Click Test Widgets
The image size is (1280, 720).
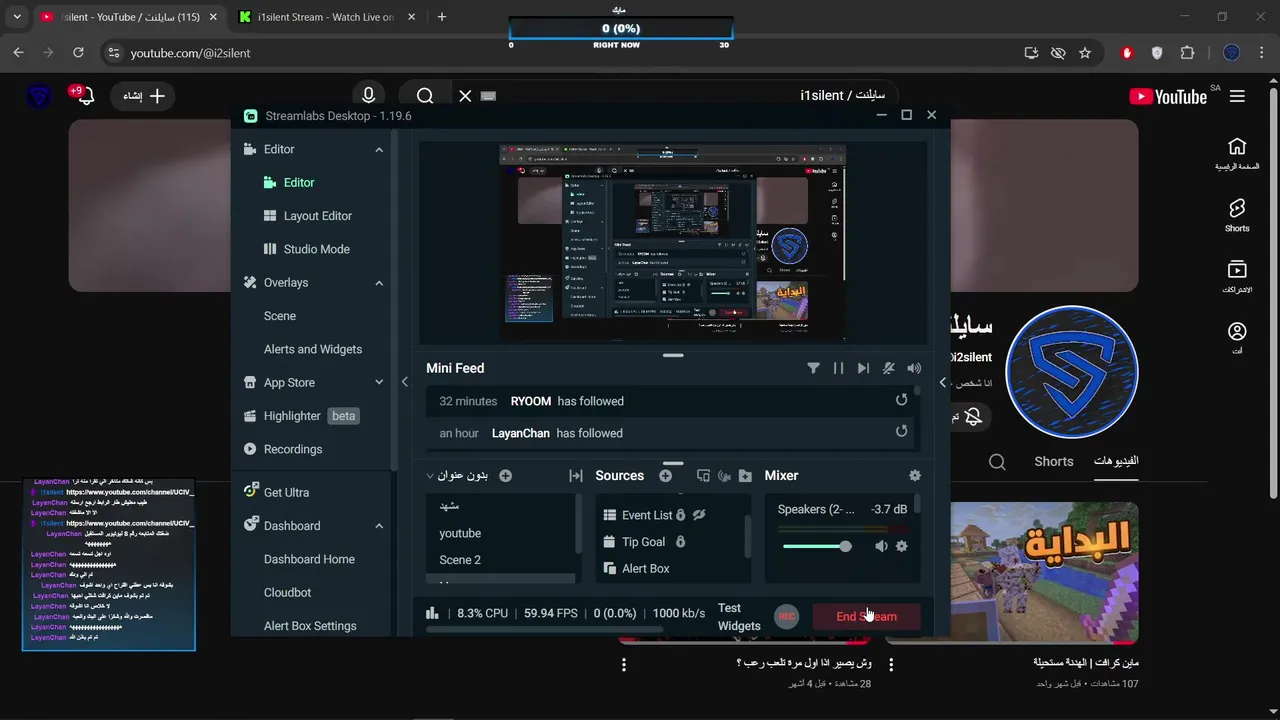tap(739, 617)
